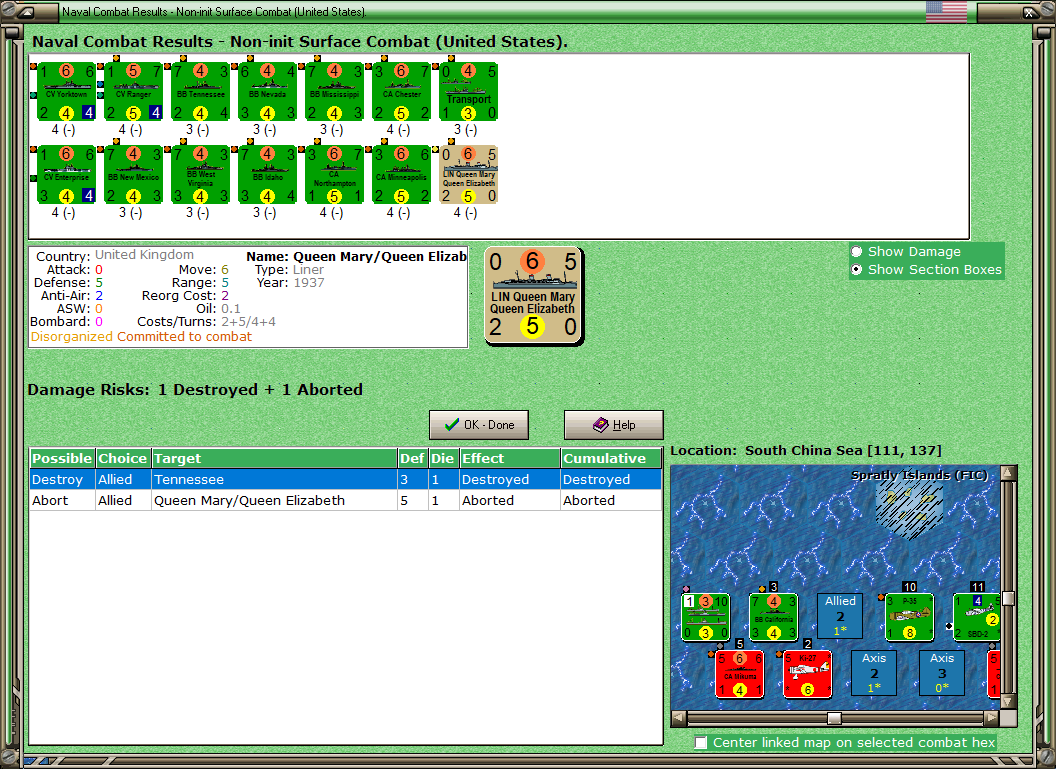Select the Ki-27 aircraft counter on map
1056x769 pixels.
pyautogui.click(x=807, y=674)
